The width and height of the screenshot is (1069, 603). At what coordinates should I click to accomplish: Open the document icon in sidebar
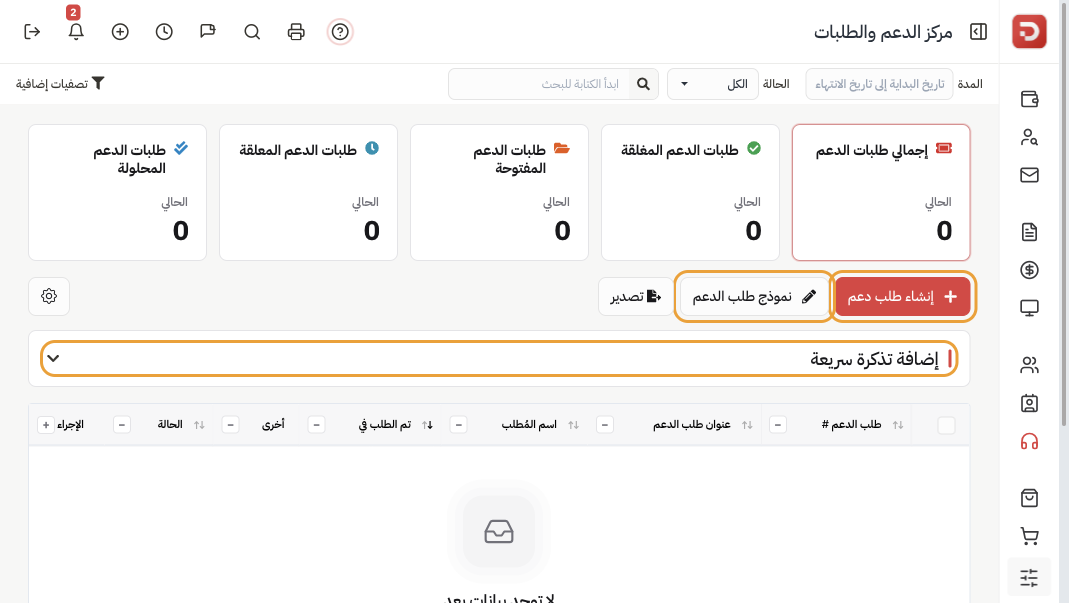point(1029,232)
